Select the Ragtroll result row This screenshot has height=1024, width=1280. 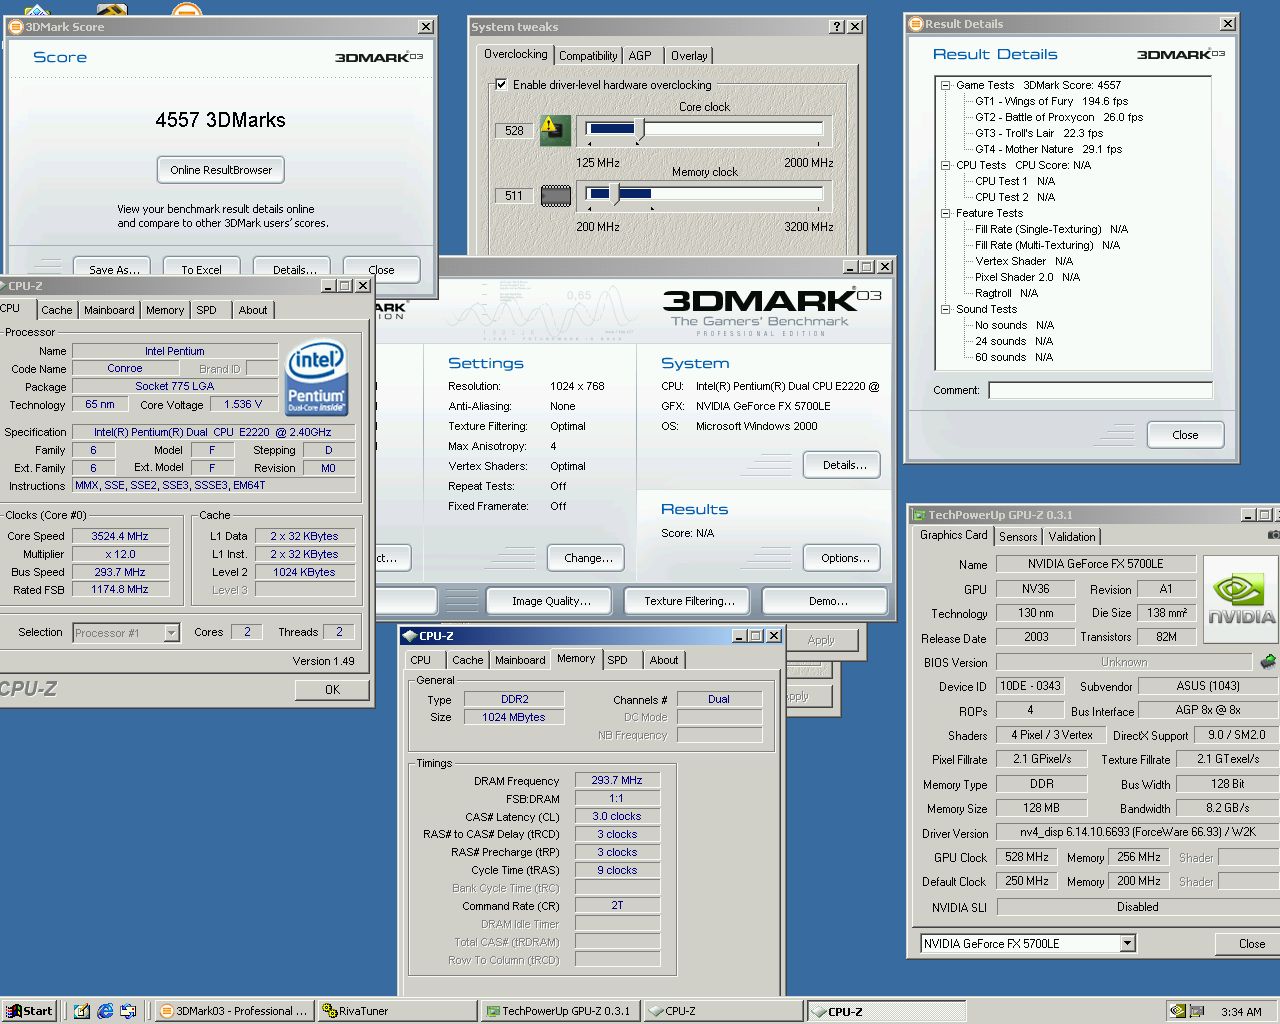1006,293
